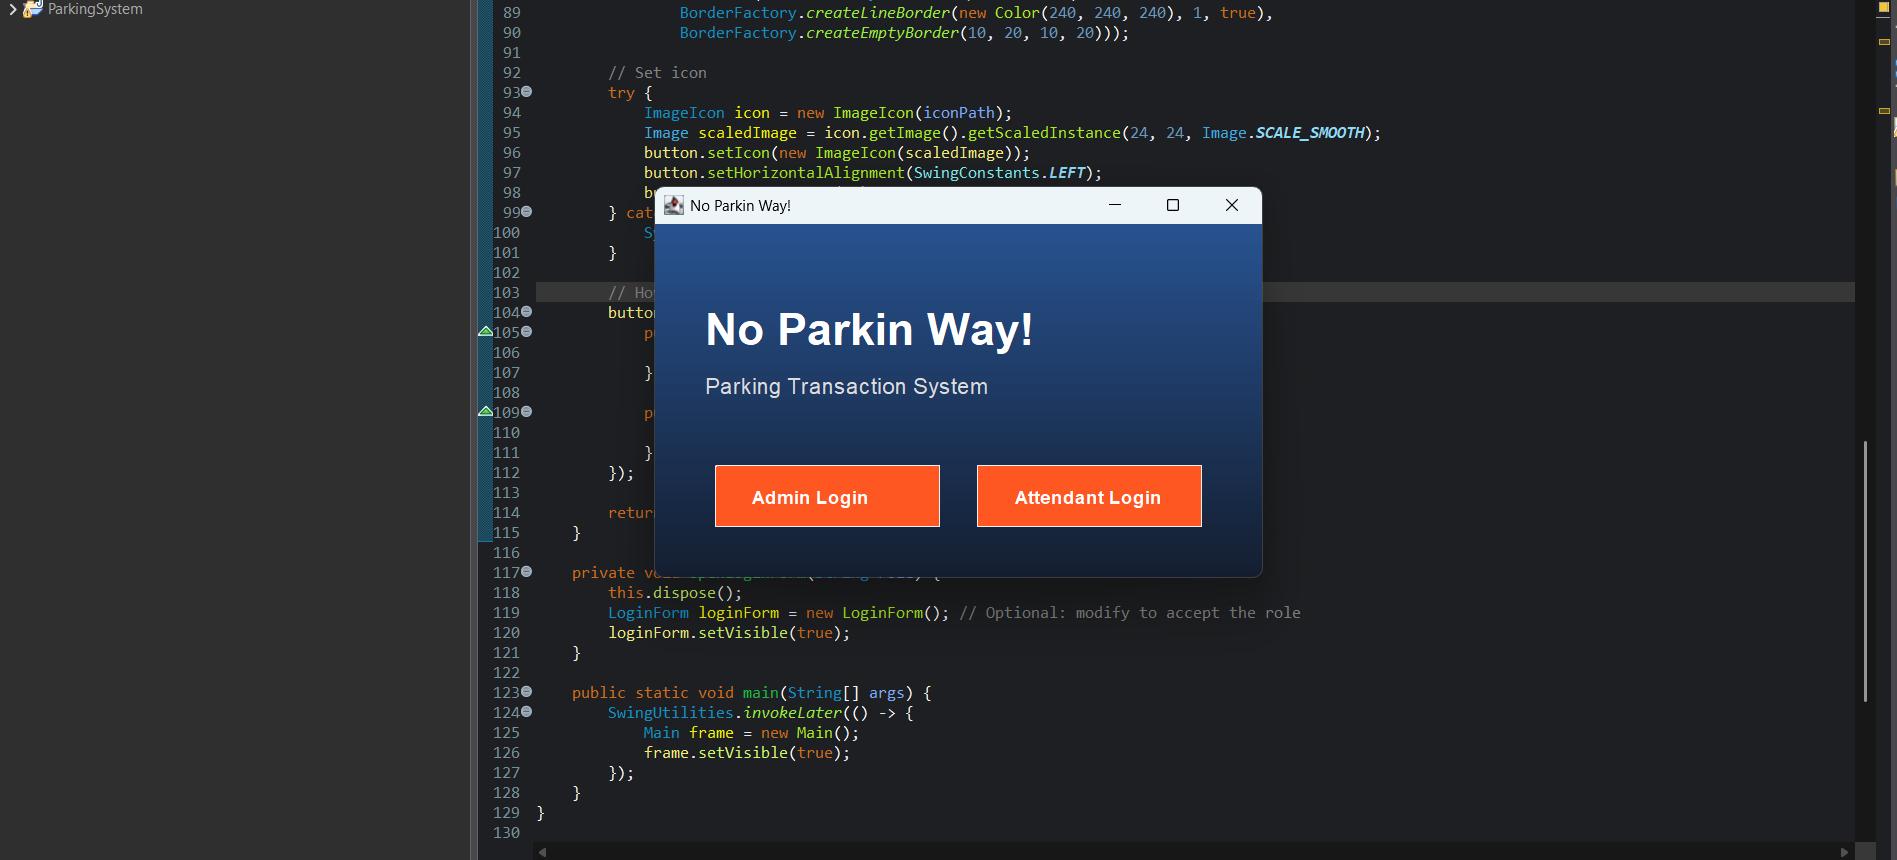Image resolution: width=1897 pixels, height=860 pixels.
Task: Click the "Parking Transaction System" subtitle
Action: coord(846,387)
